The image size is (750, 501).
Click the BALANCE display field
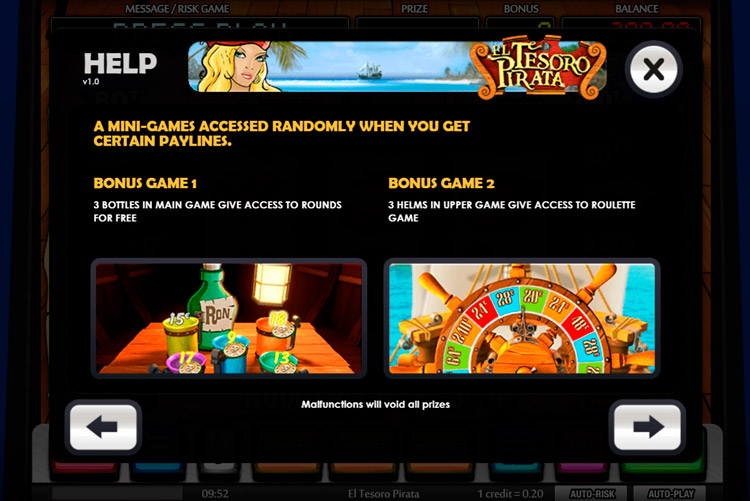(x=631, y=24)
